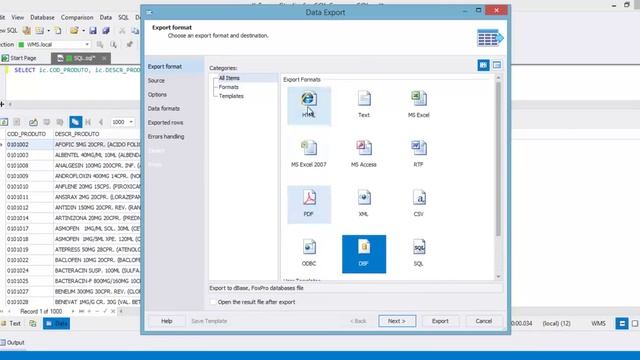Open the WMS.local connection dropdown
This screenshot has height=360, width=640.
click(87, 44)
